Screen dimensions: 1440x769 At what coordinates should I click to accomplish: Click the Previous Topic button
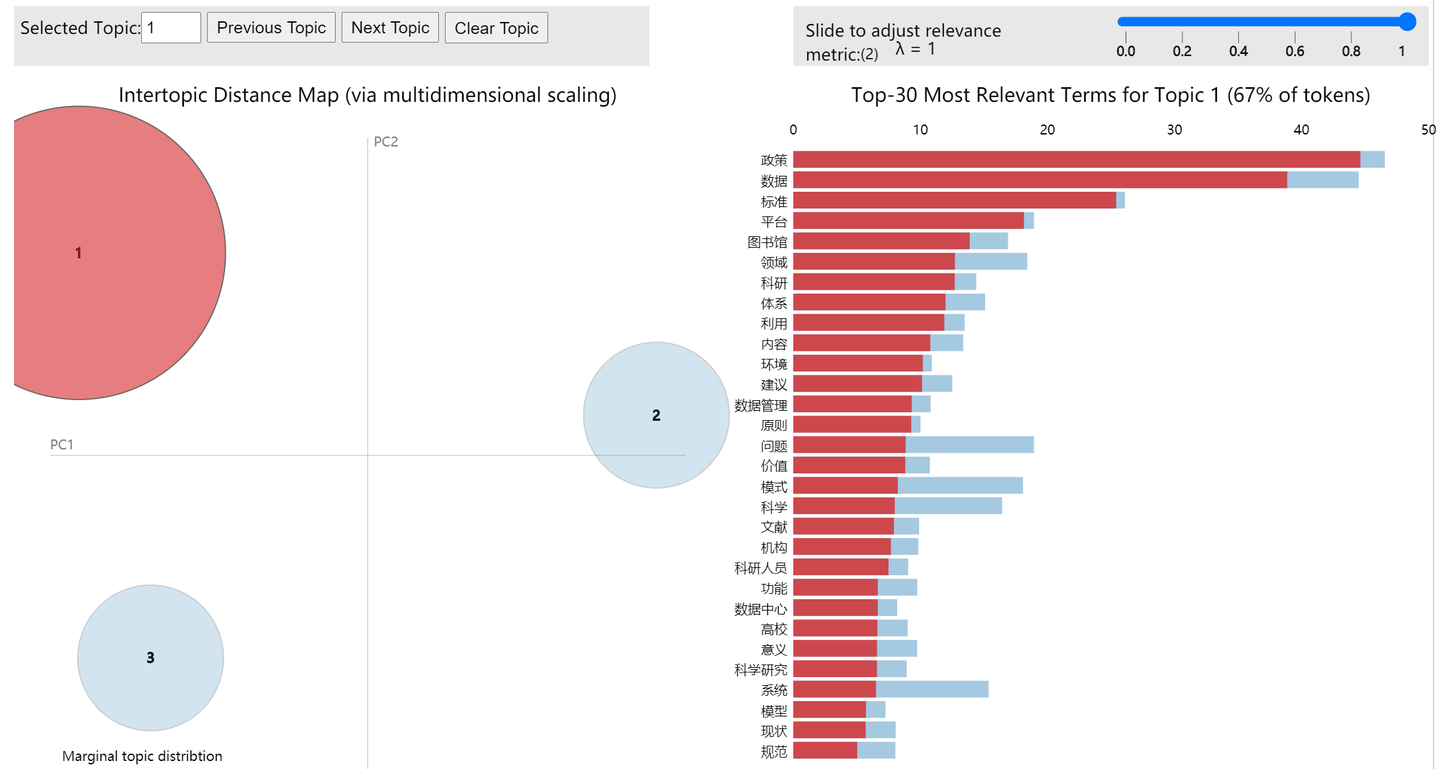tap(271, 28)
